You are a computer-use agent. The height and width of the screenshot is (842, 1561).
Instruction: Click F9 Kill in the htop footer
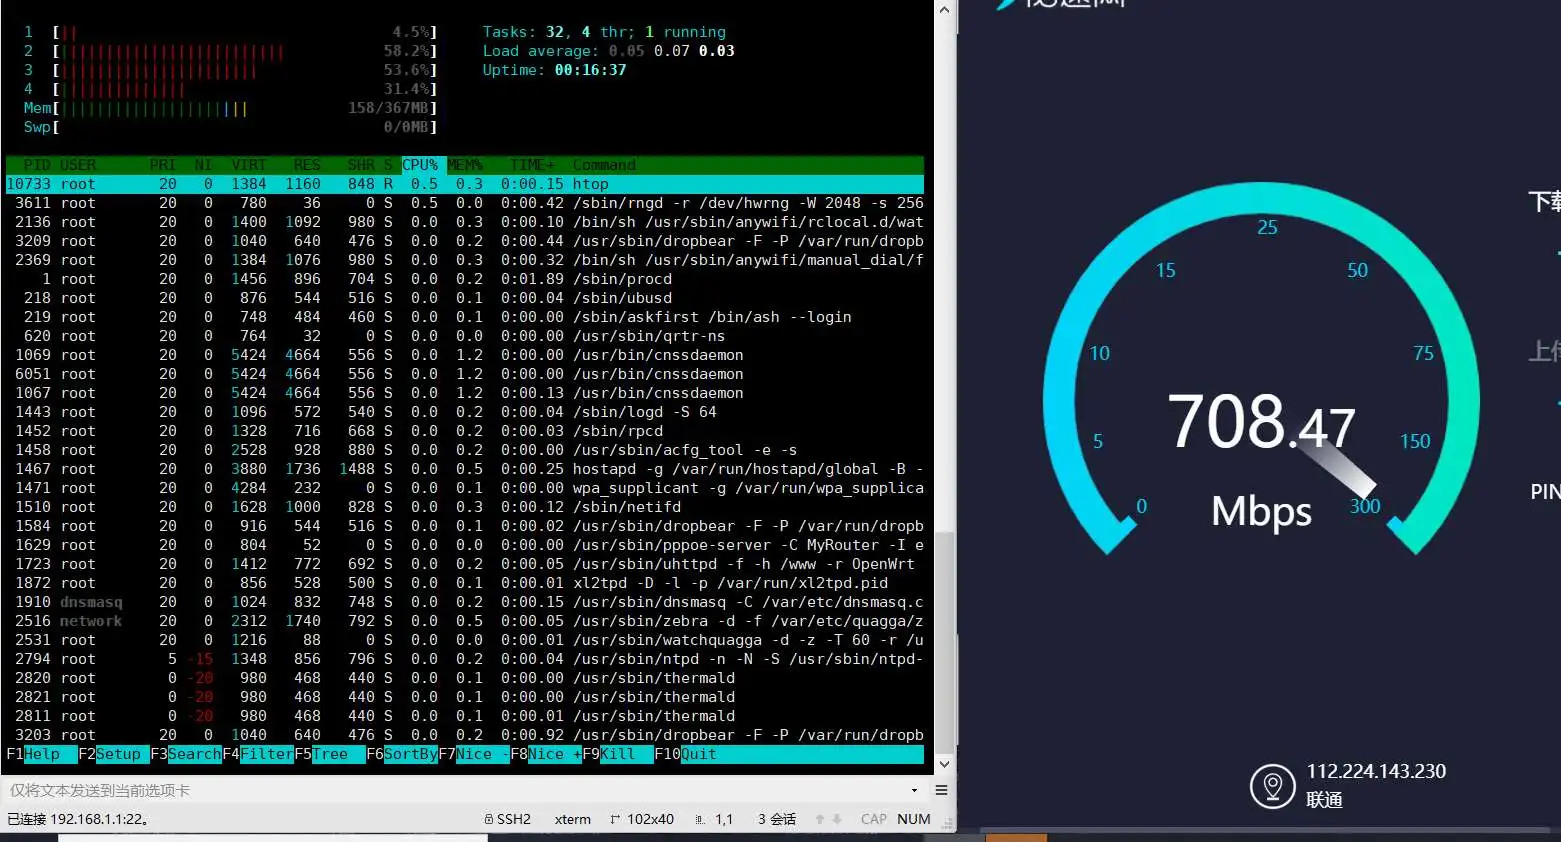pyautogui.click(x=617, y=754)
